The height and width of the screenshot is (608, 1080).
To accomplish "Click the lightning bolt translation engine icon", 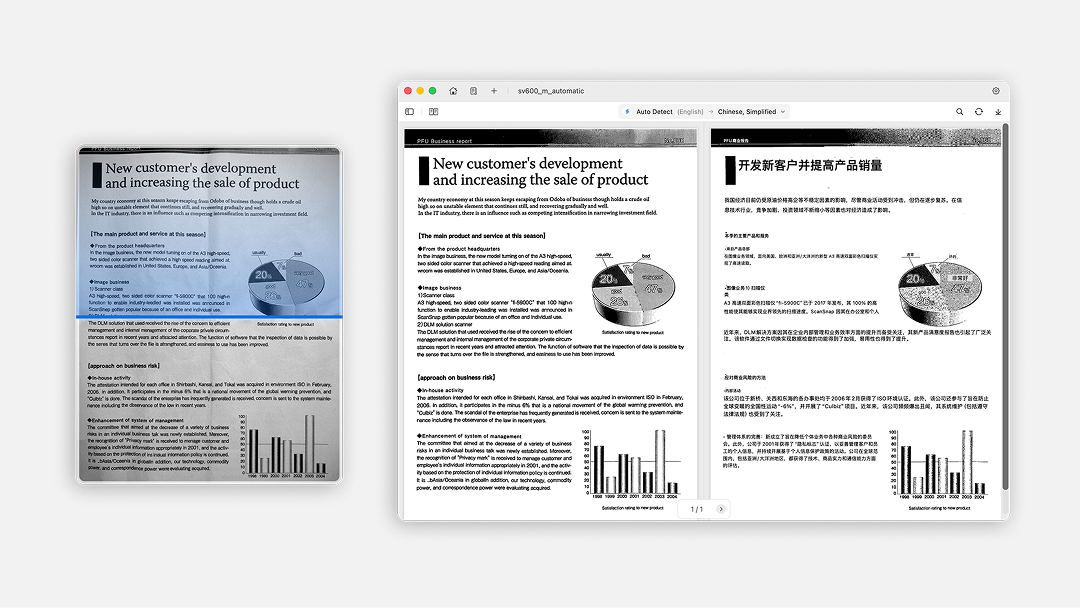I will (627, 112).
